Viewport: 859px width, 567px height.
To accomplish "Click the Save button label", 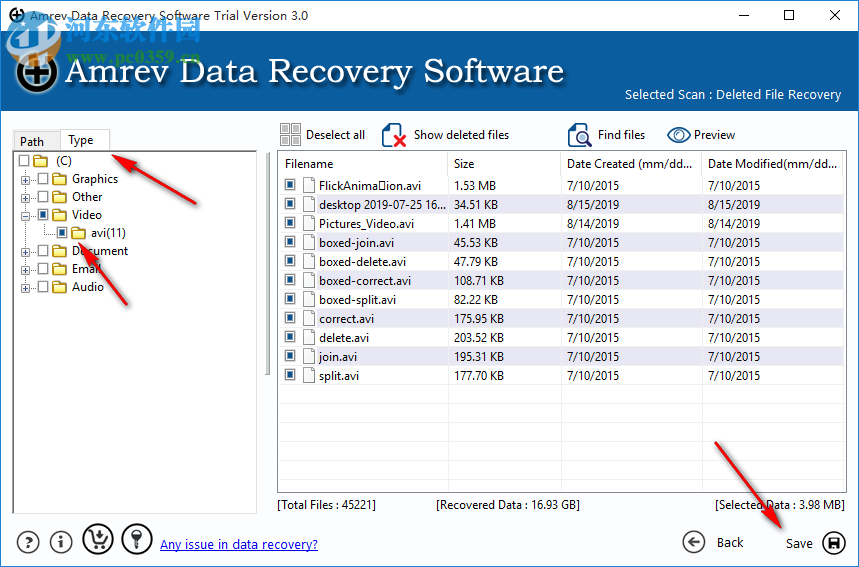I will (x=799, y=543).
